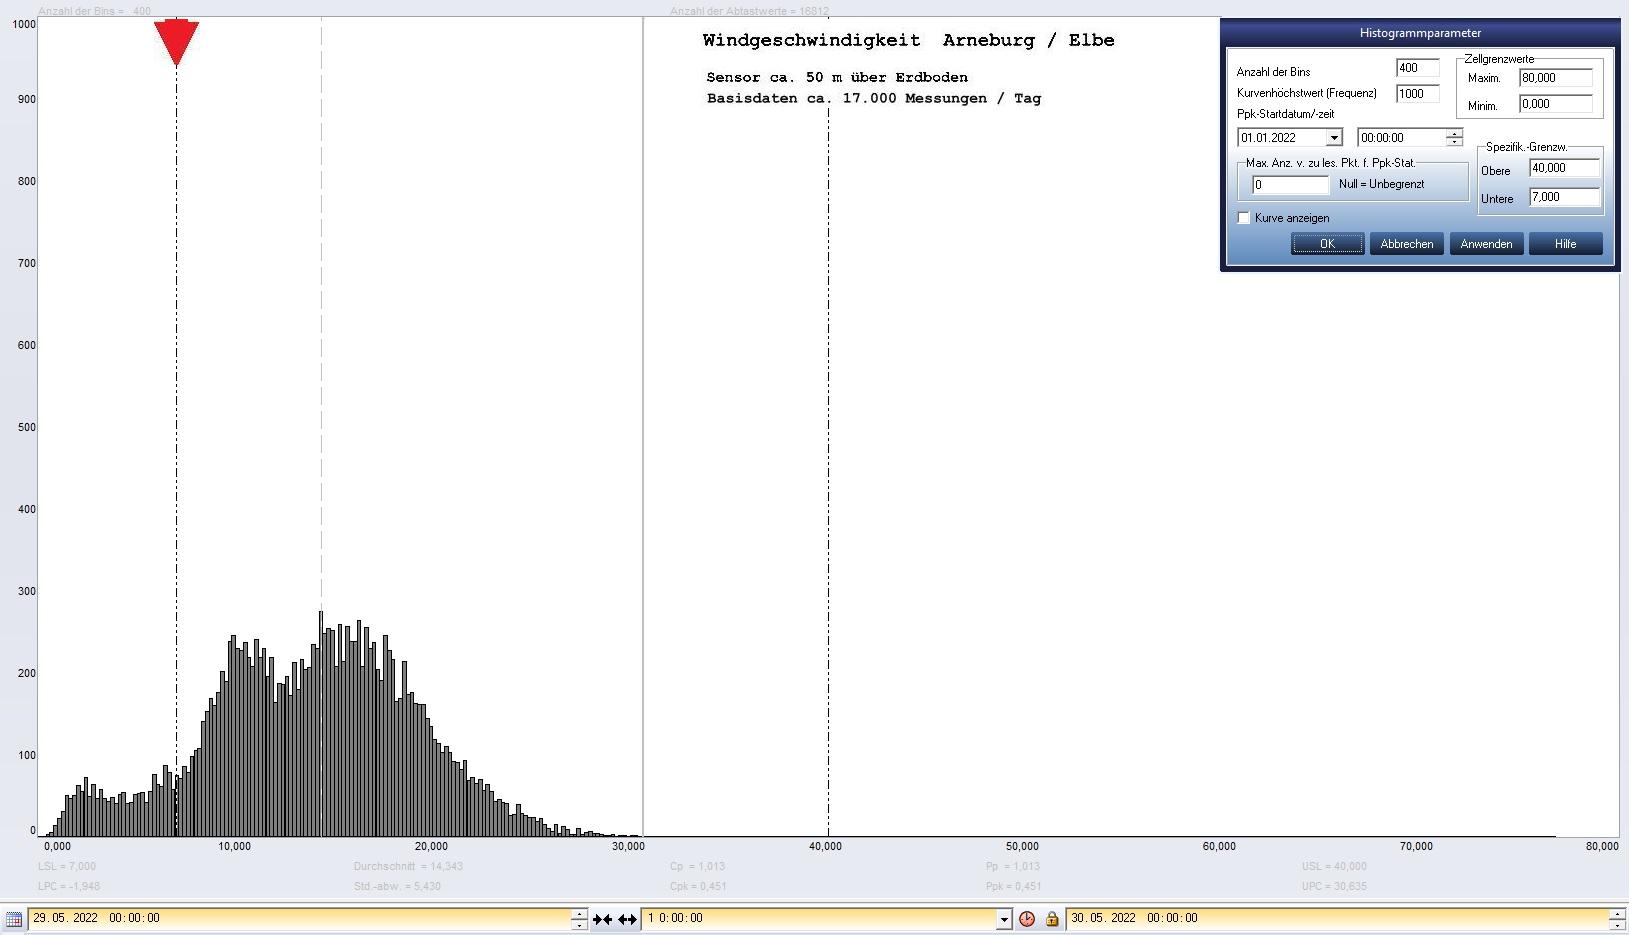Open Hilfe for histogram parameters
The image size is (1629, 935).
1565,244
